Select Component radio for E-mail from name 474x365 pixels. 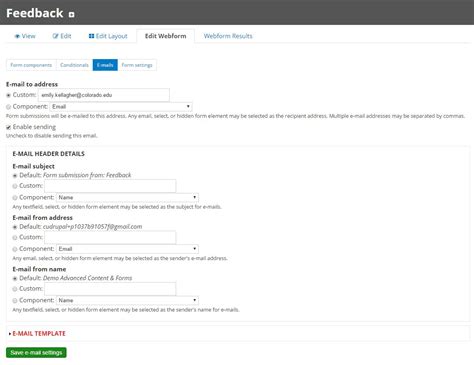(15, 301)
